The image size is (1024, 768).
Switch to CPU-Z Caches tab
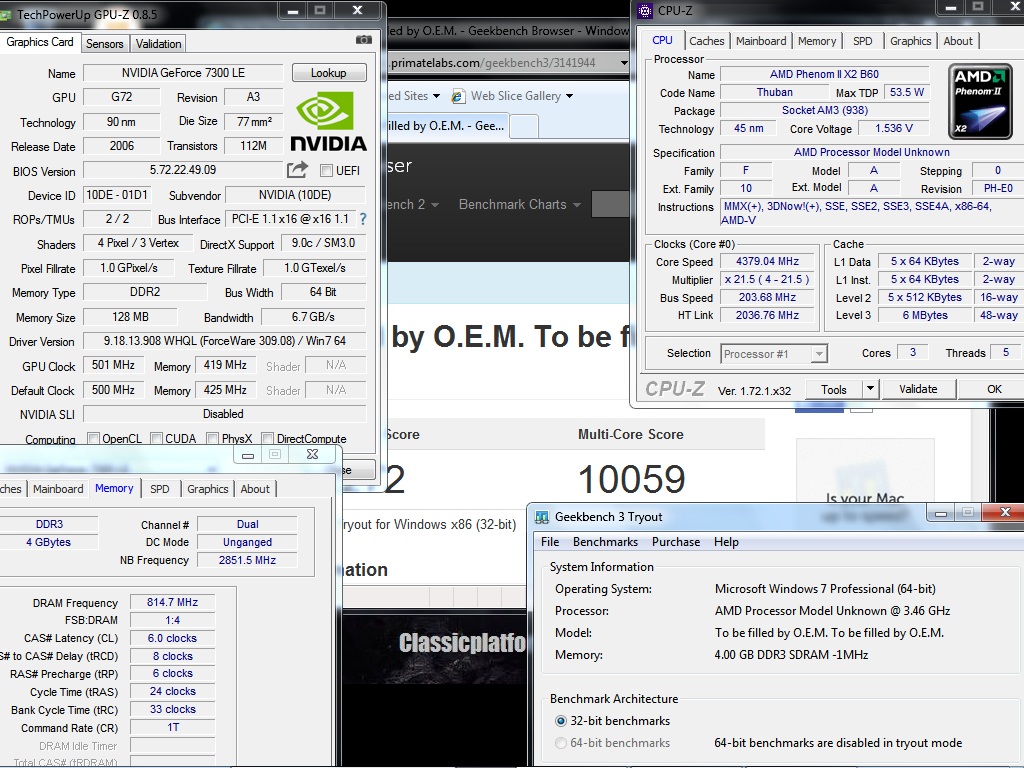(707, 40)
